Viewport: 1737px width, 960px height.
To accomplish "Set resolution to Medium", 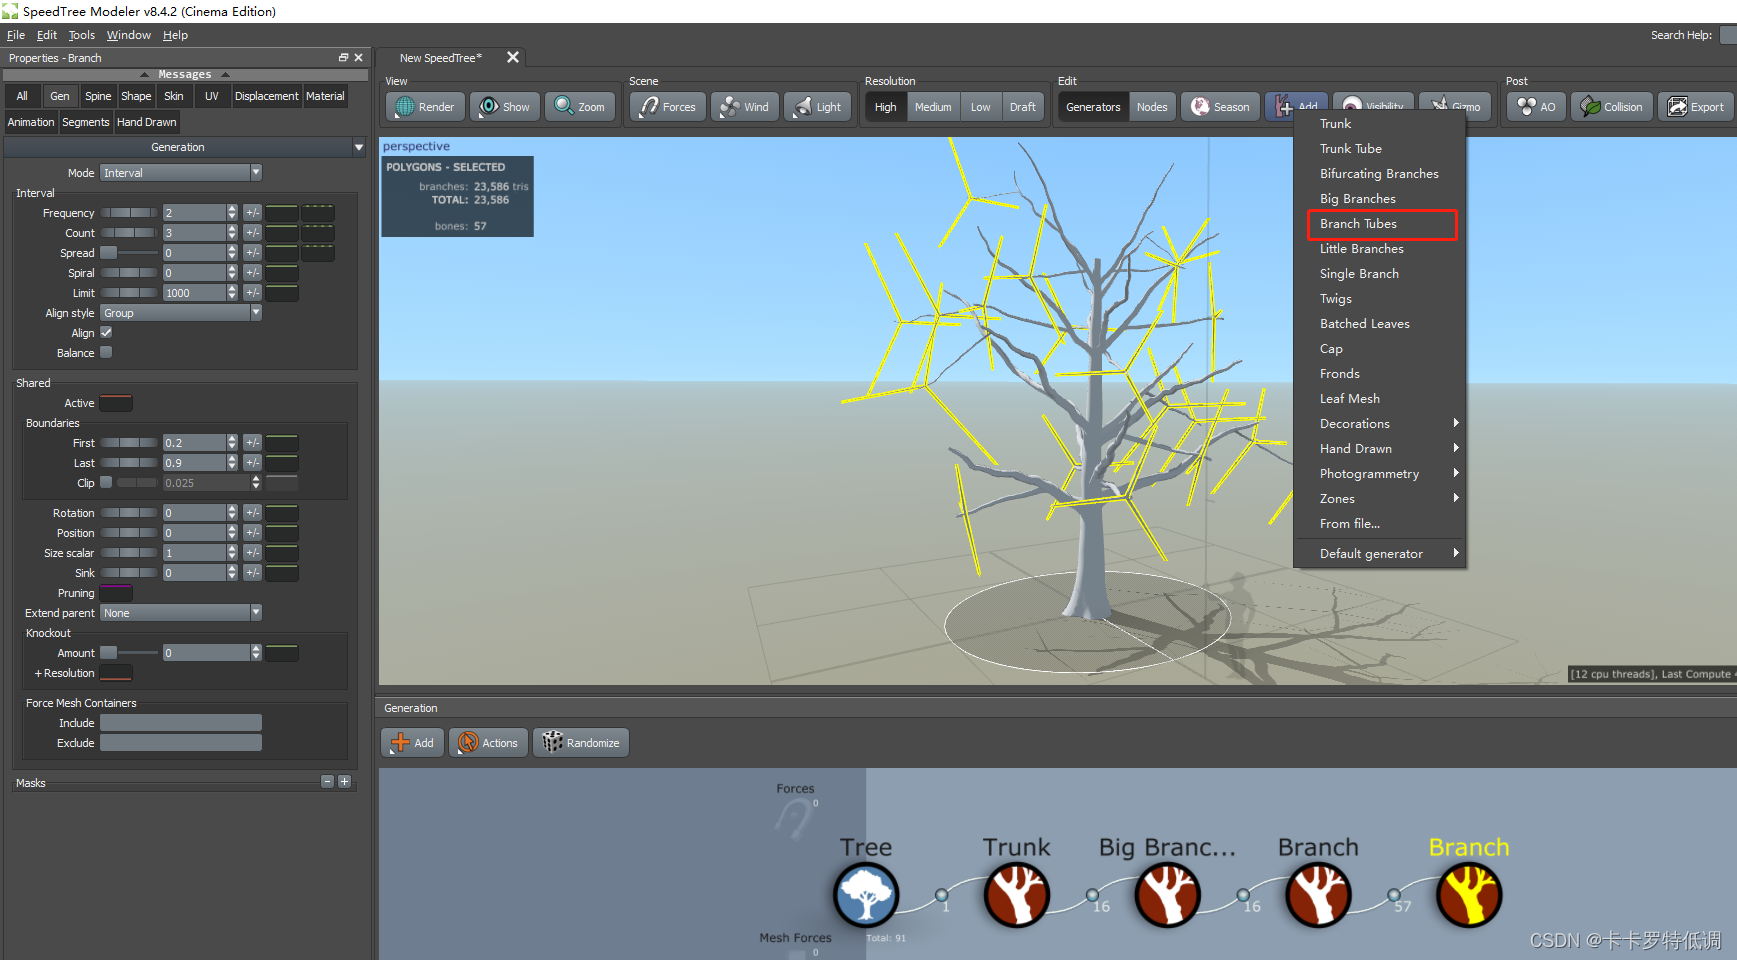I will pos(933,107).
